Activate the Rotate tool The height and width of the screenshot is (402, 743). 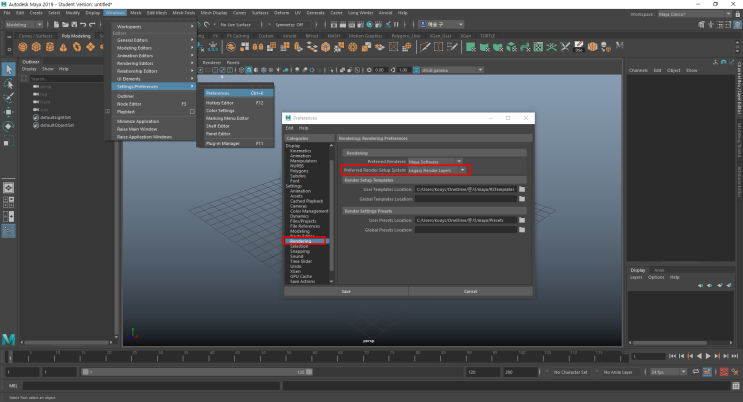coord(9,127)
